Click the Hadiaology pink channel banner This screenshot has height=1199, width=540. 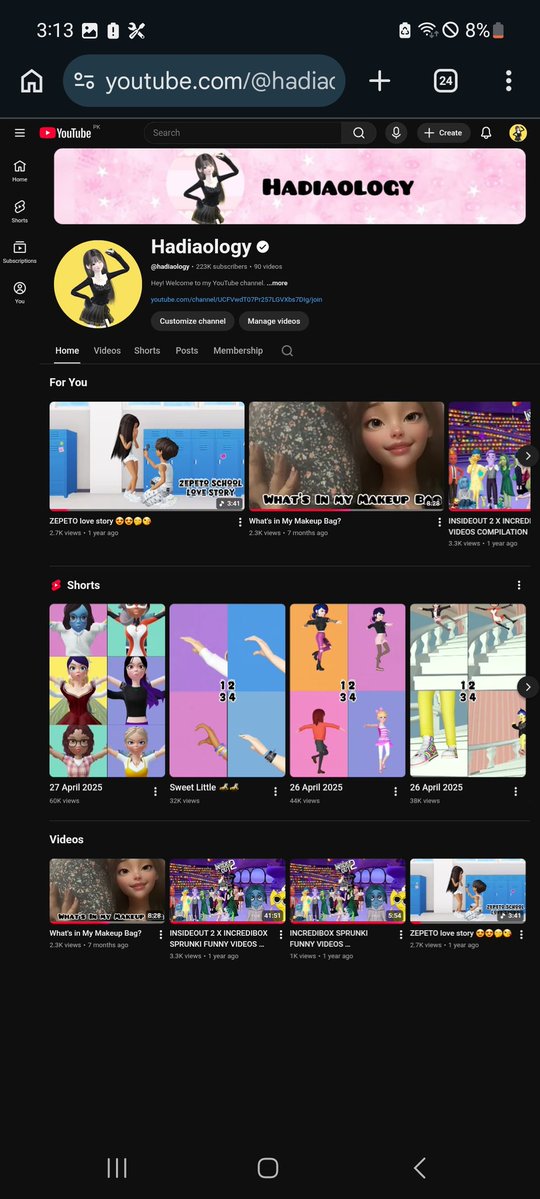pyautogui.click(x=290, y=186)
